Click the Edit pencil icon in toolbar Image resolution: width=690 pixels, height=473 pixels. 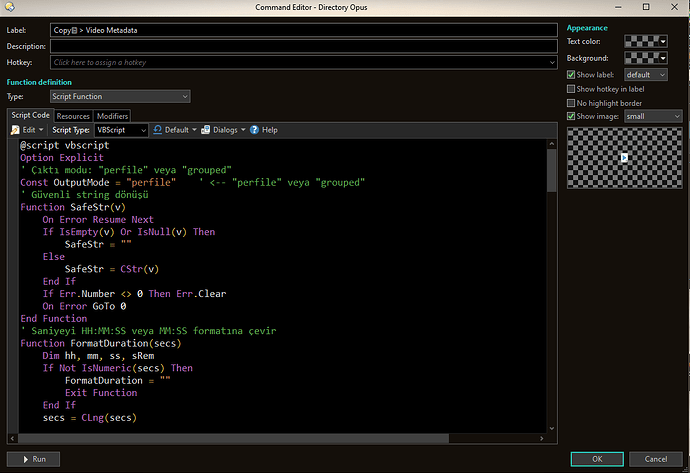point(16,130)
